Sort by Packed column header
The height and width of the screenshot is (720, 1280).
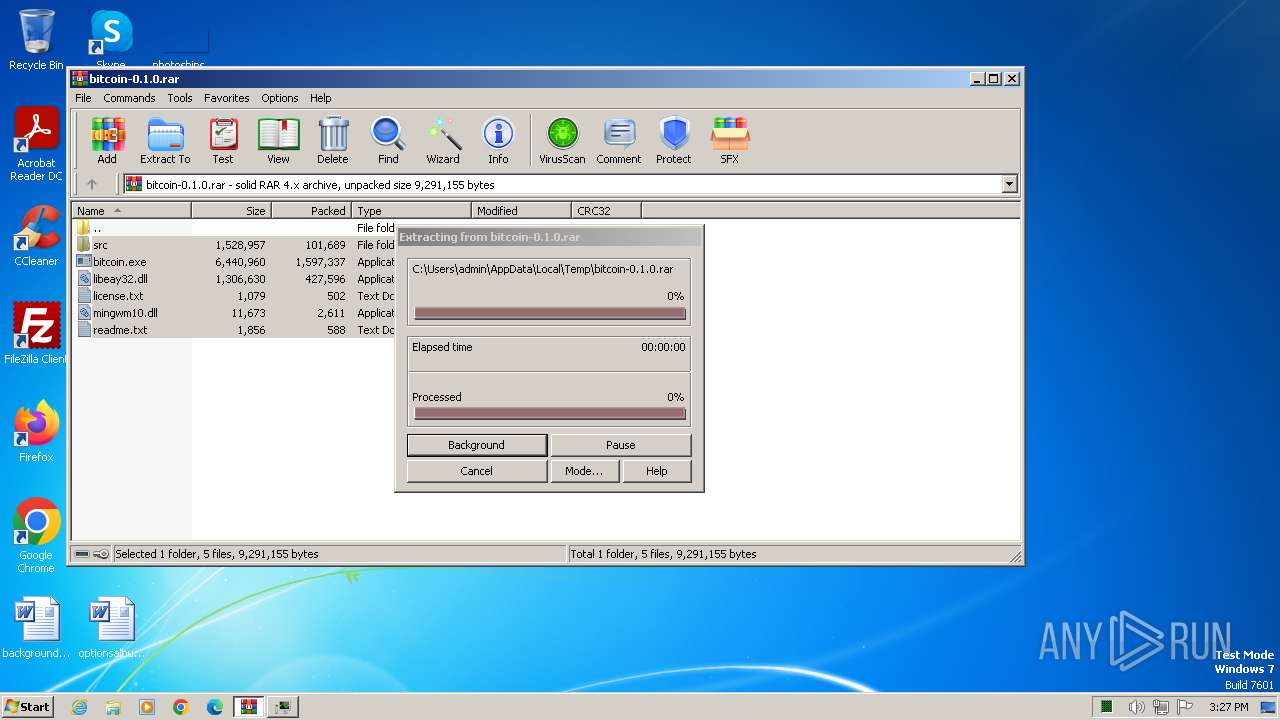coord(311,211)
